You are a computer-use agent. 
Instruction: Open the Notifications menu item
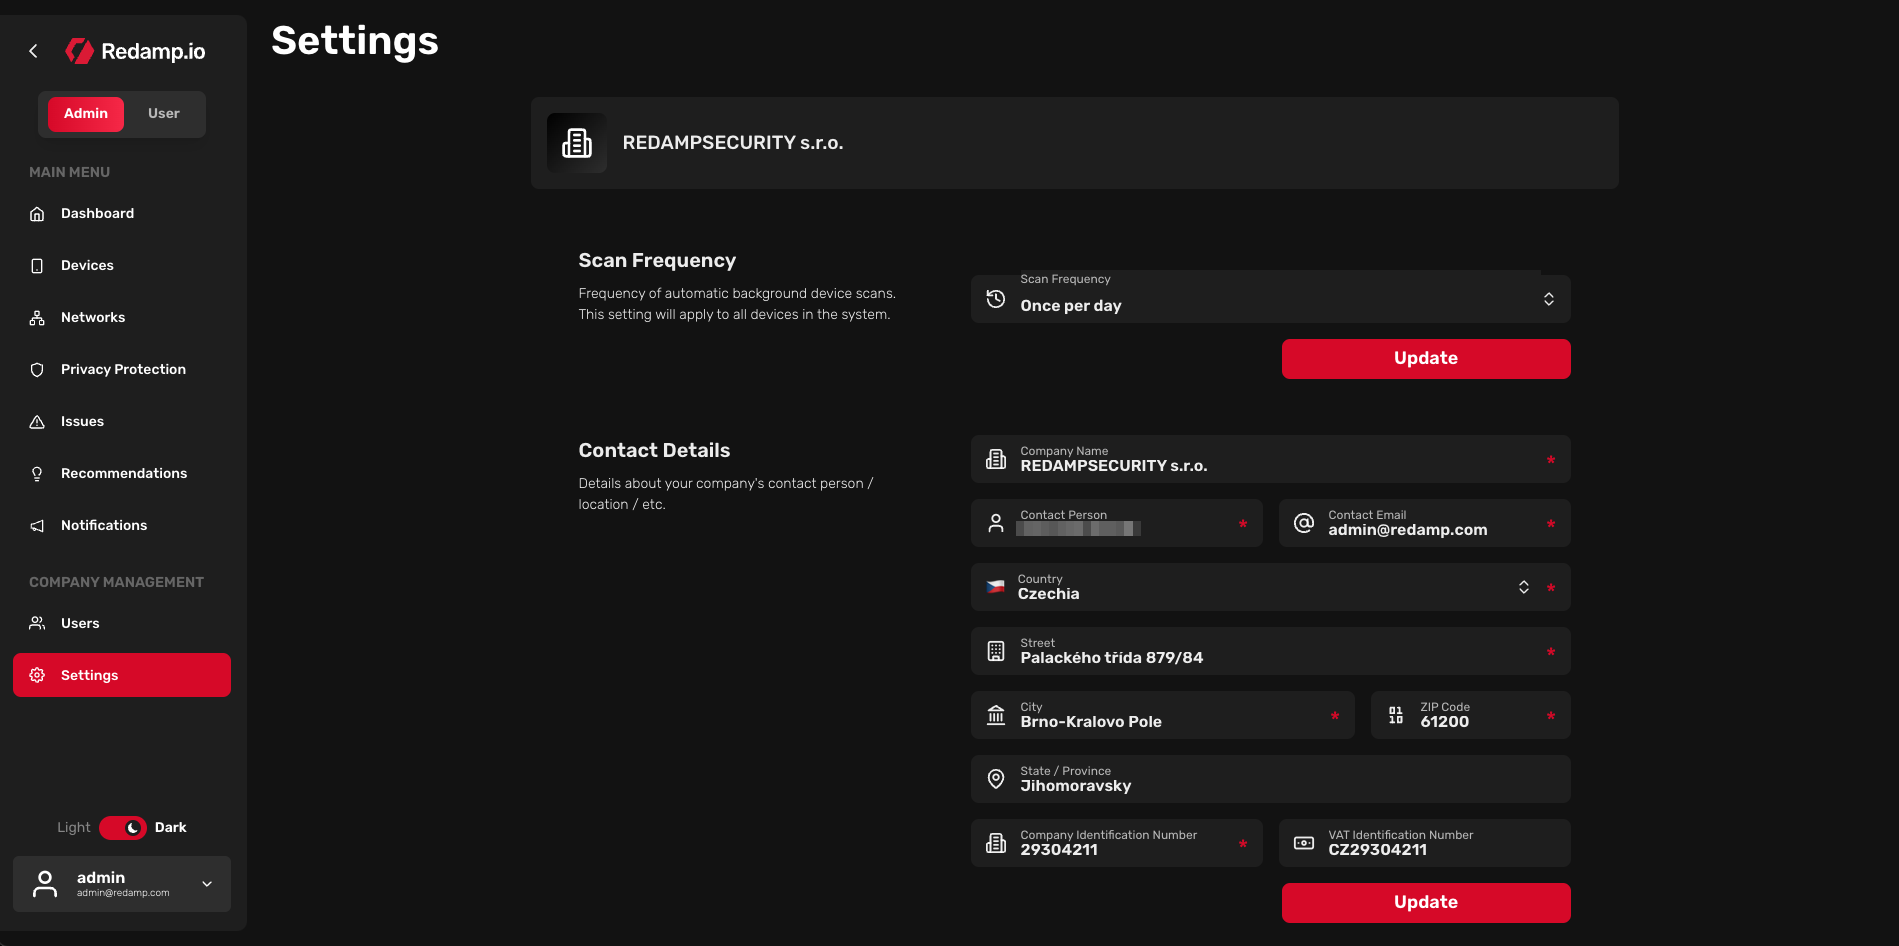click(x=122, y=526)
